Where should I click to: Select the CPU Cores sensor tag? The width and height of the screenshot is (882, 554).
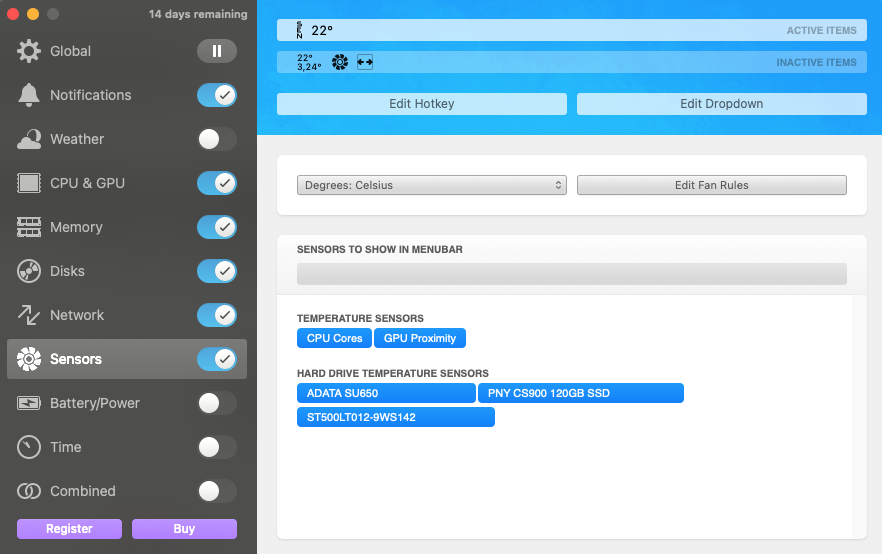pos(334,338)
